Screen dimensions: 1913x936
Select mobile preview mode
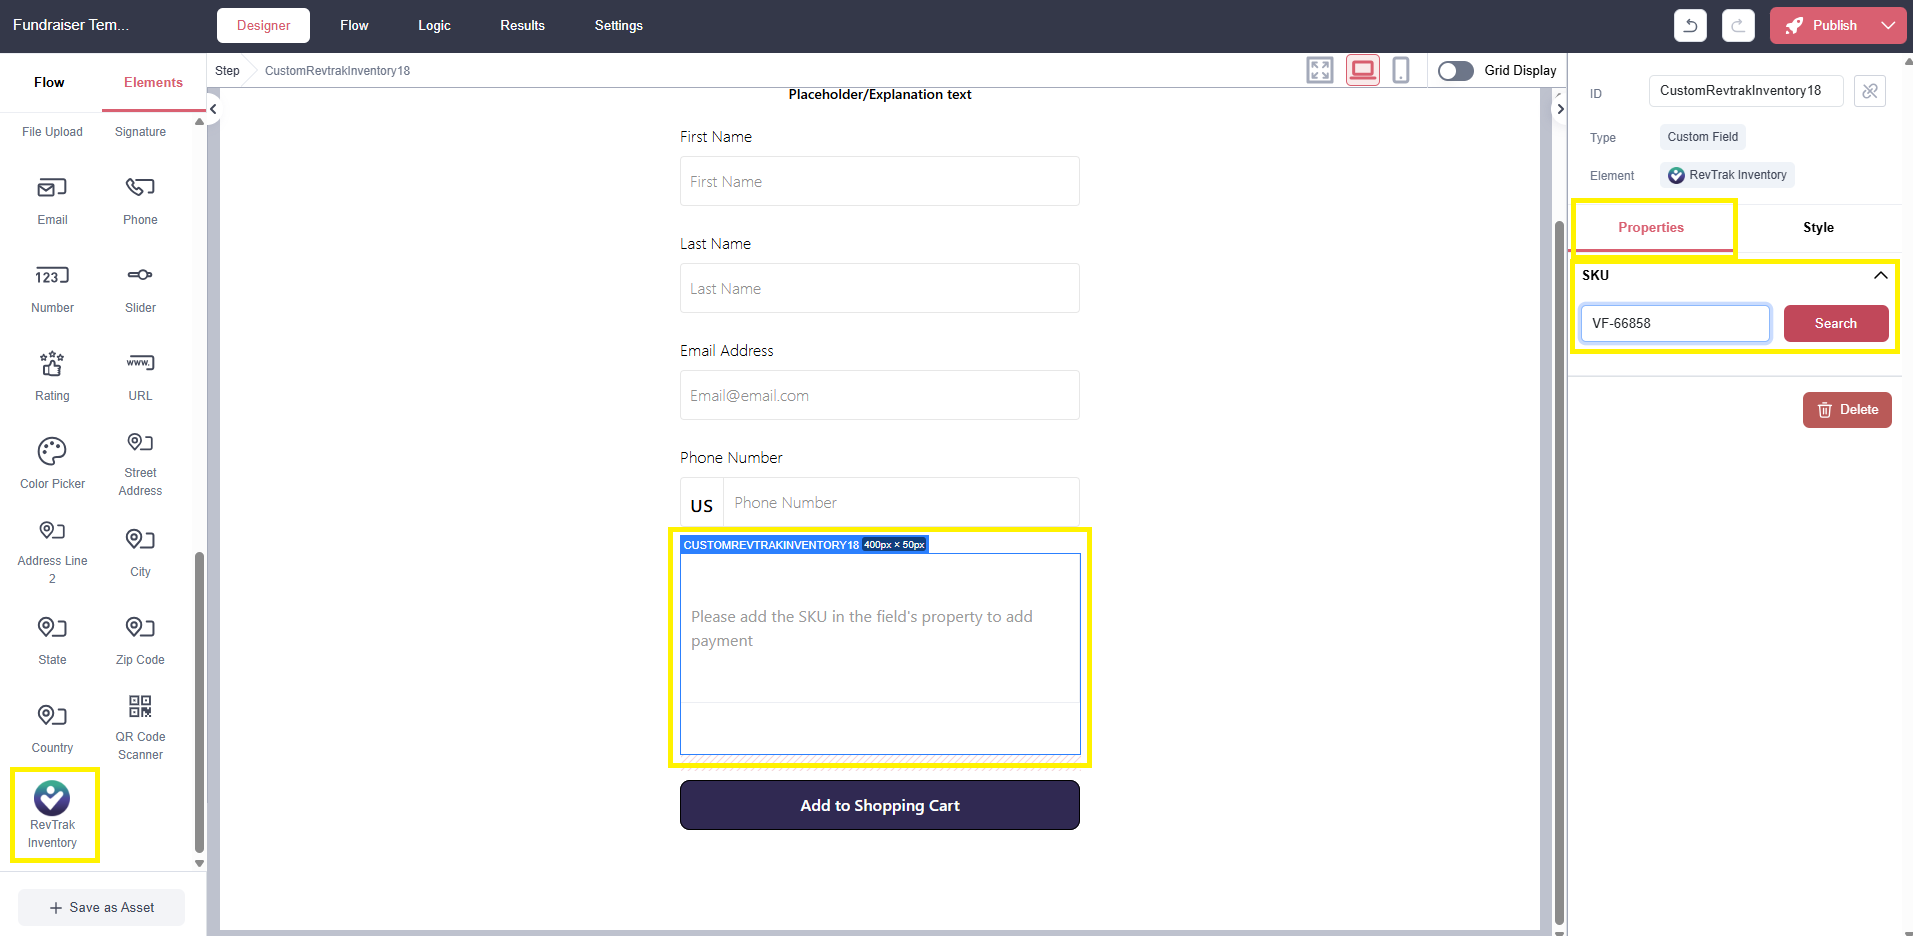pos(1401,70)
